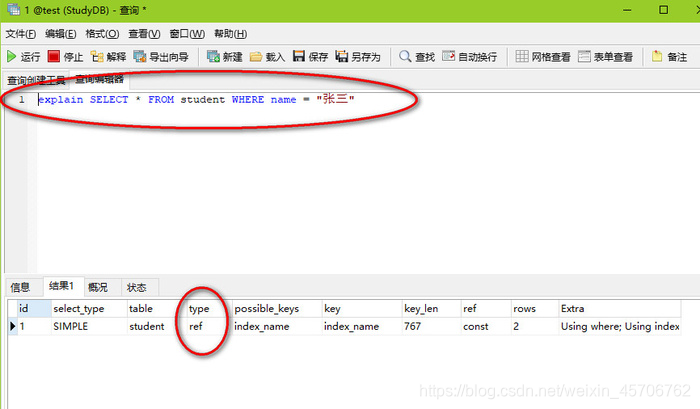Click into the SQL query editor line
This screenshot has height=409, width=700.
196,99
